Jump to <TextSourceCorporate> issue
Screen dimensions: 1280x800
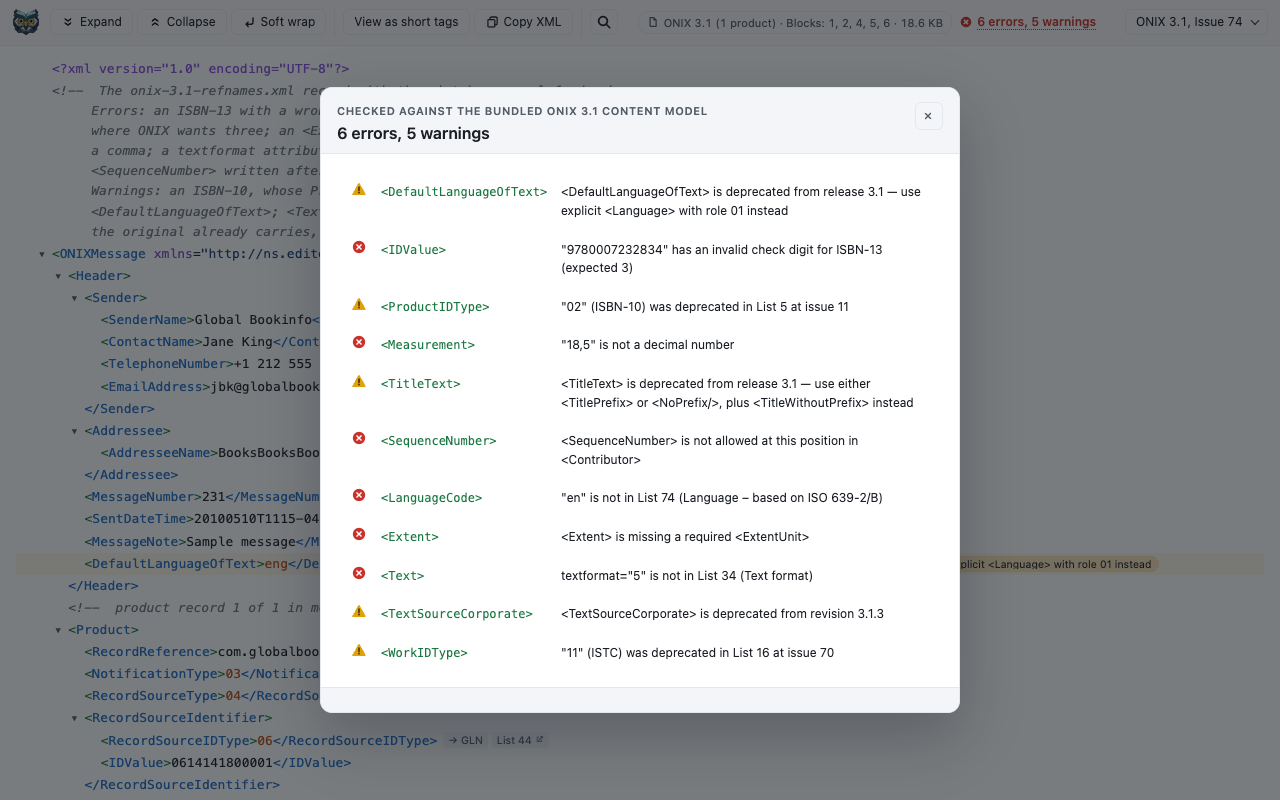pos(457,614)
